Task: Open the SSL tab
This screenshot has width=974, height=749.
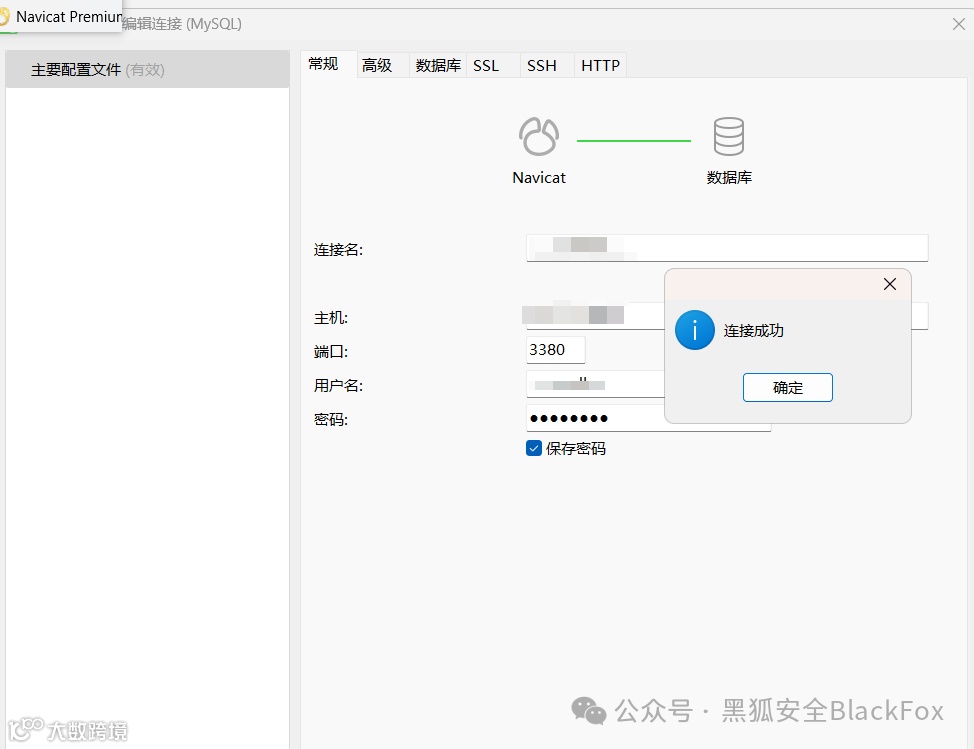Action: 493,65
